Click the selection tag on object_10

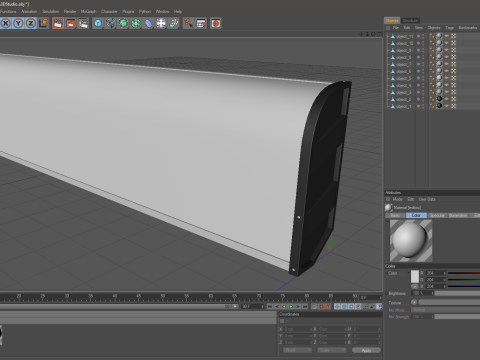[x=447, y=43]
